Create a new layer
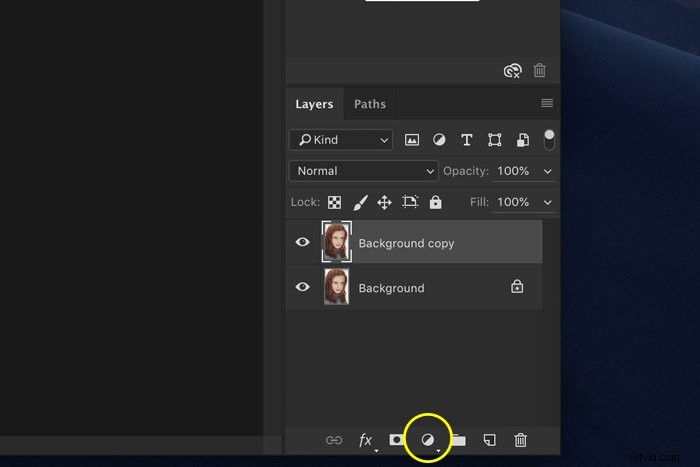Viewport: 700px width, 467px height. [x=489, y=440]
